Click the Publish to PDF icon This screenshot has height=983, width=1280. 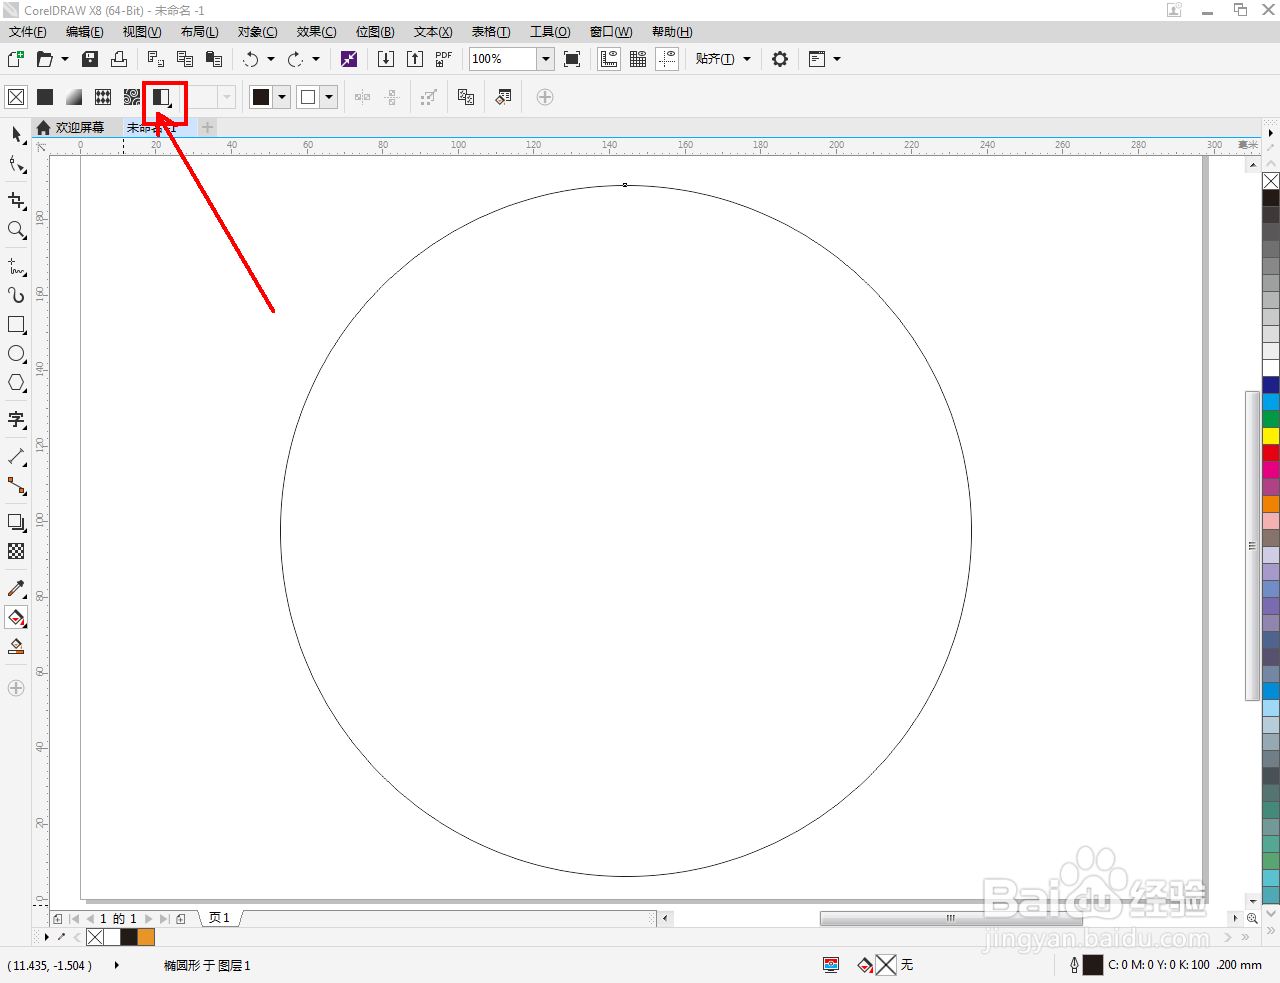tap(444, 59)
